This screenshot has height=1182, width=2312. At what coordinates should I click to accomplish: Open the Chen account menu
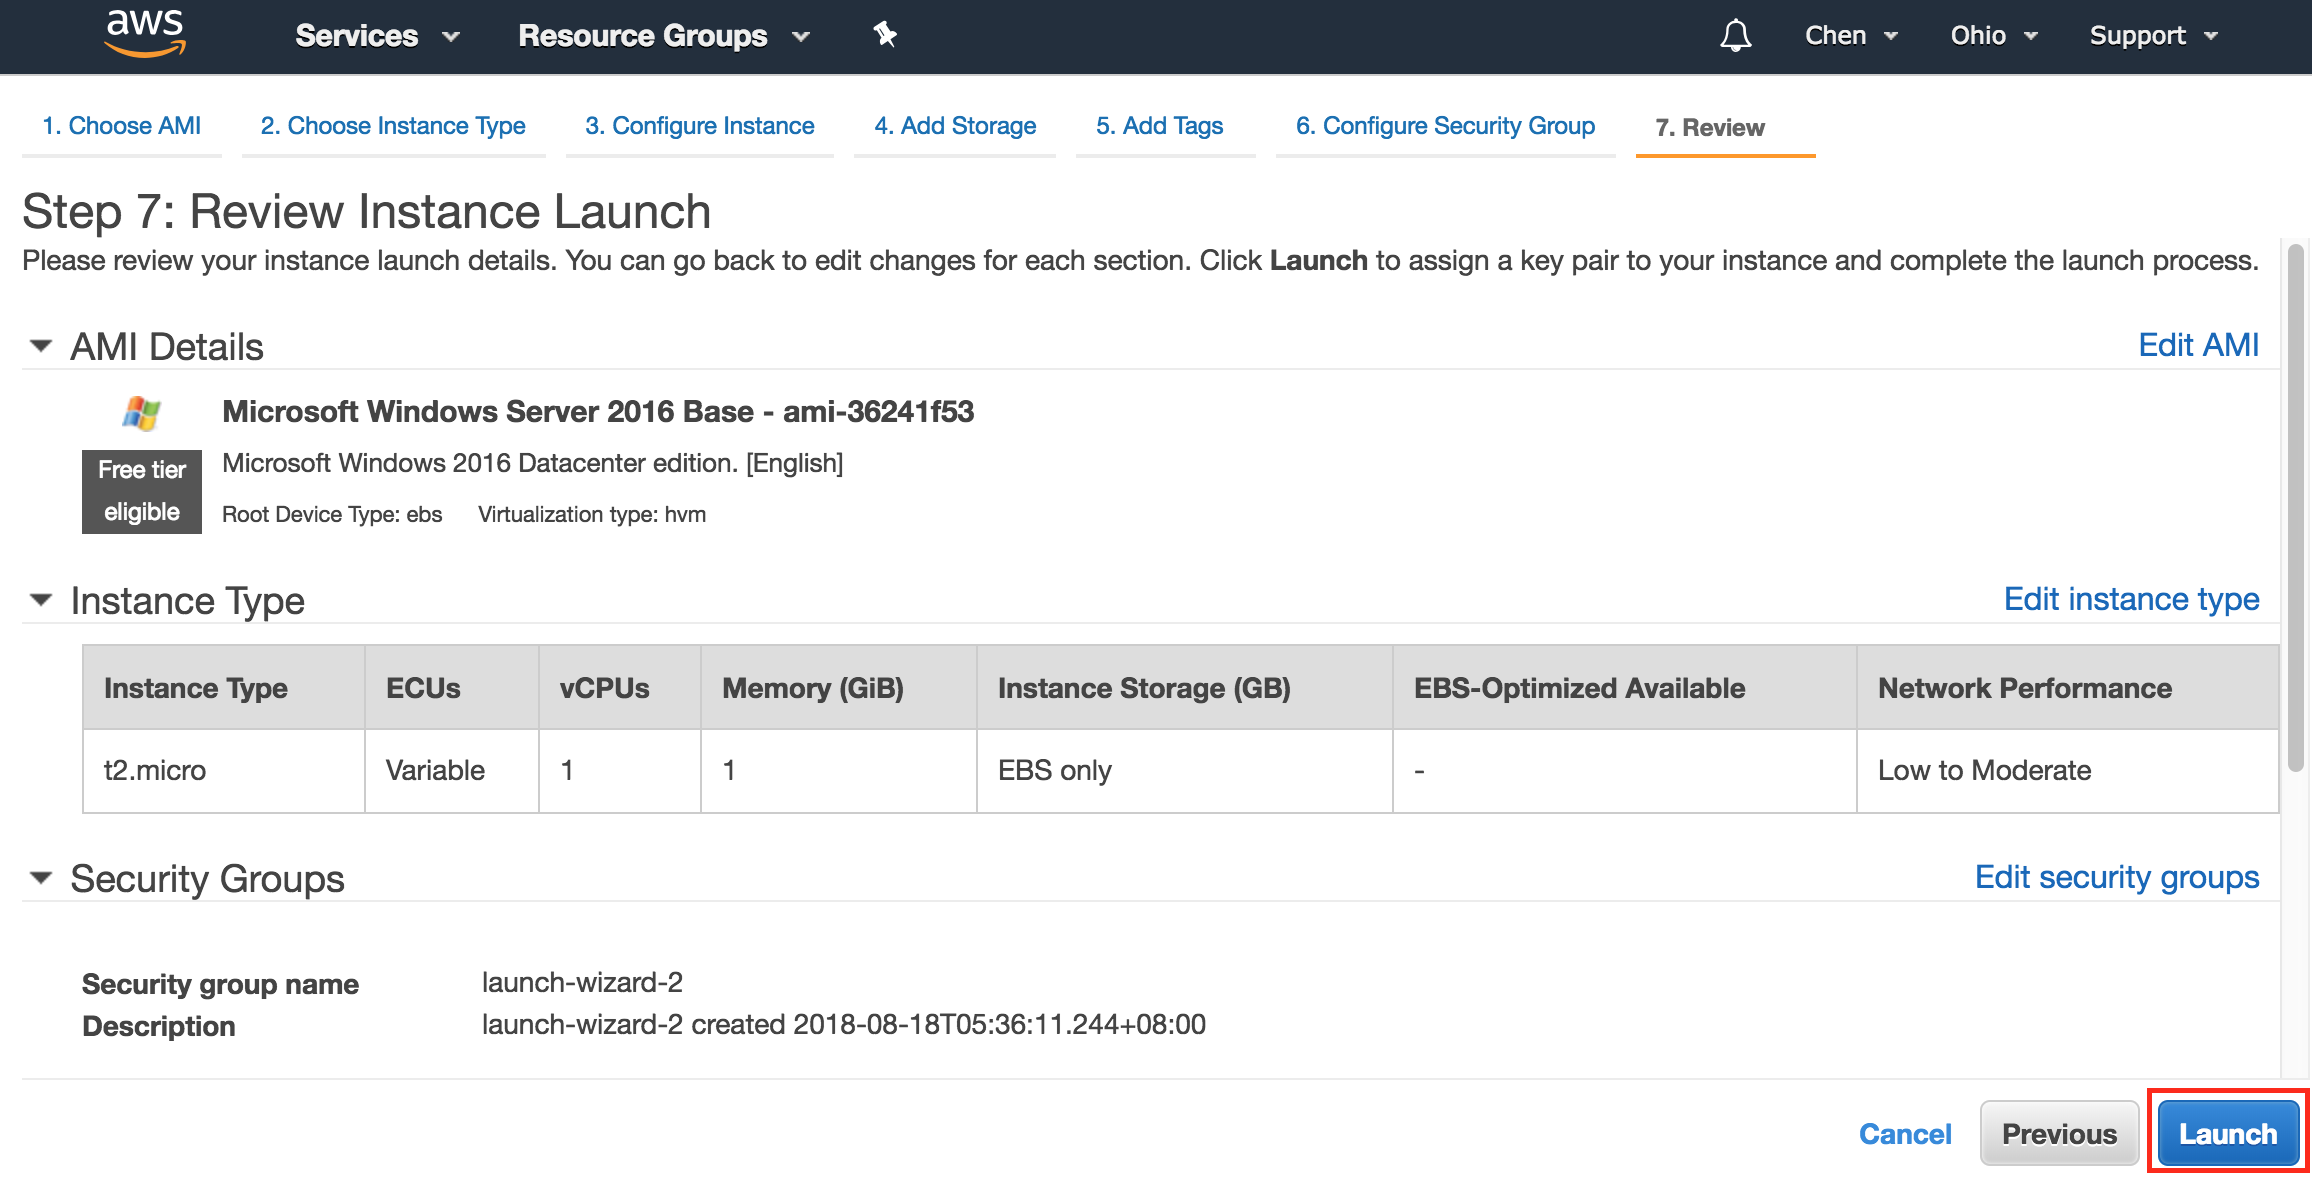coord(1851,36)
